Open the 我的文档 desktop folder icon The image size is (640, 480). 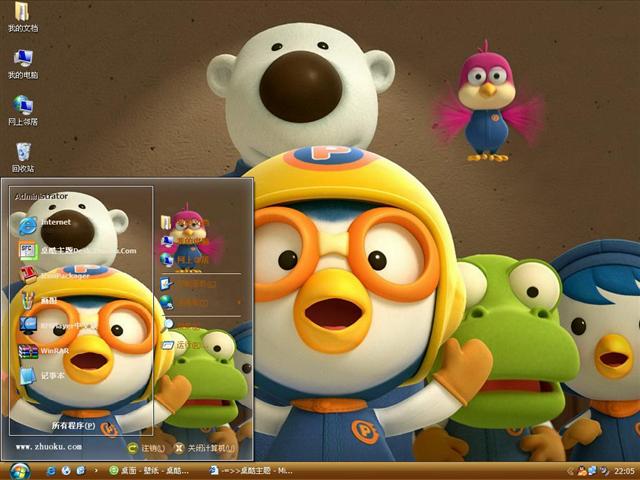click(23, 16)
